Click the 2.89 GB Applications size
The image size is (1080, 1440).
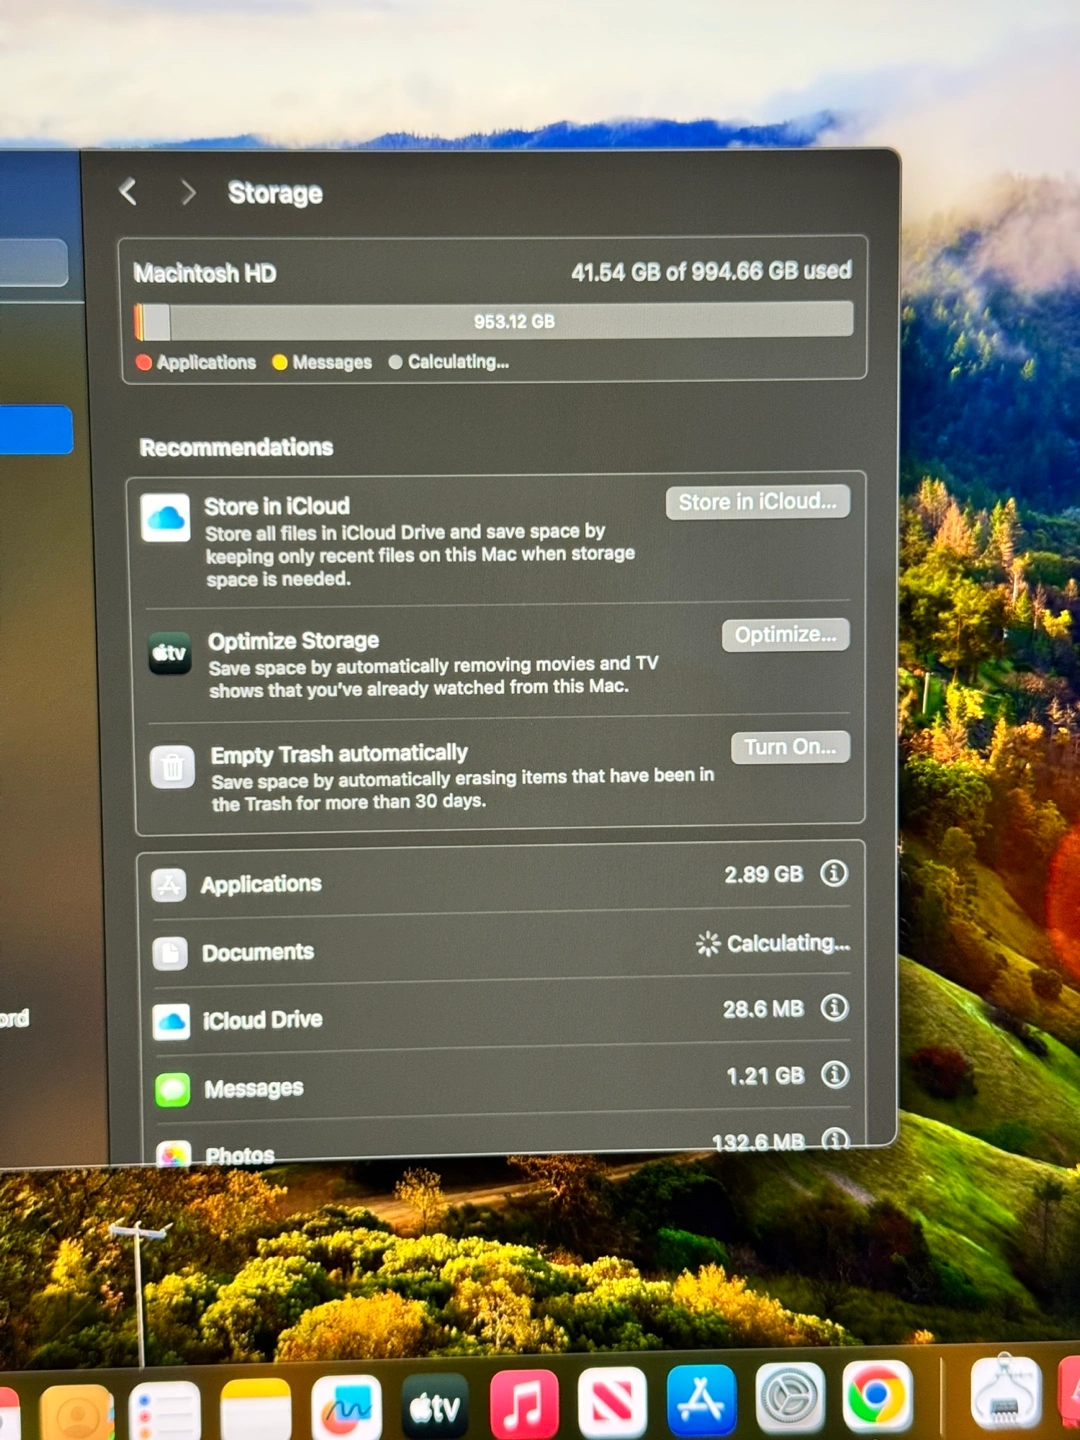point(764,875)
